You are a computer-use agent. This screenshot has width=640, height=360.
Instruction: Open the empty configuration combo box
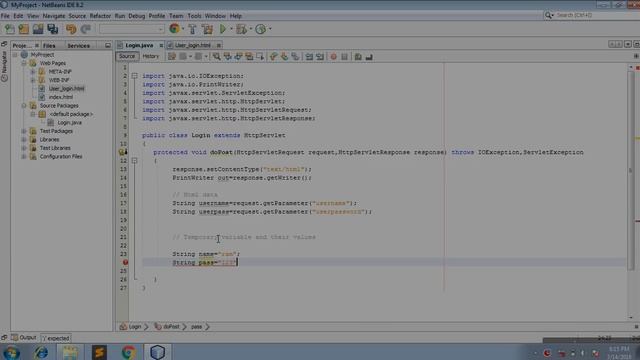131,29
